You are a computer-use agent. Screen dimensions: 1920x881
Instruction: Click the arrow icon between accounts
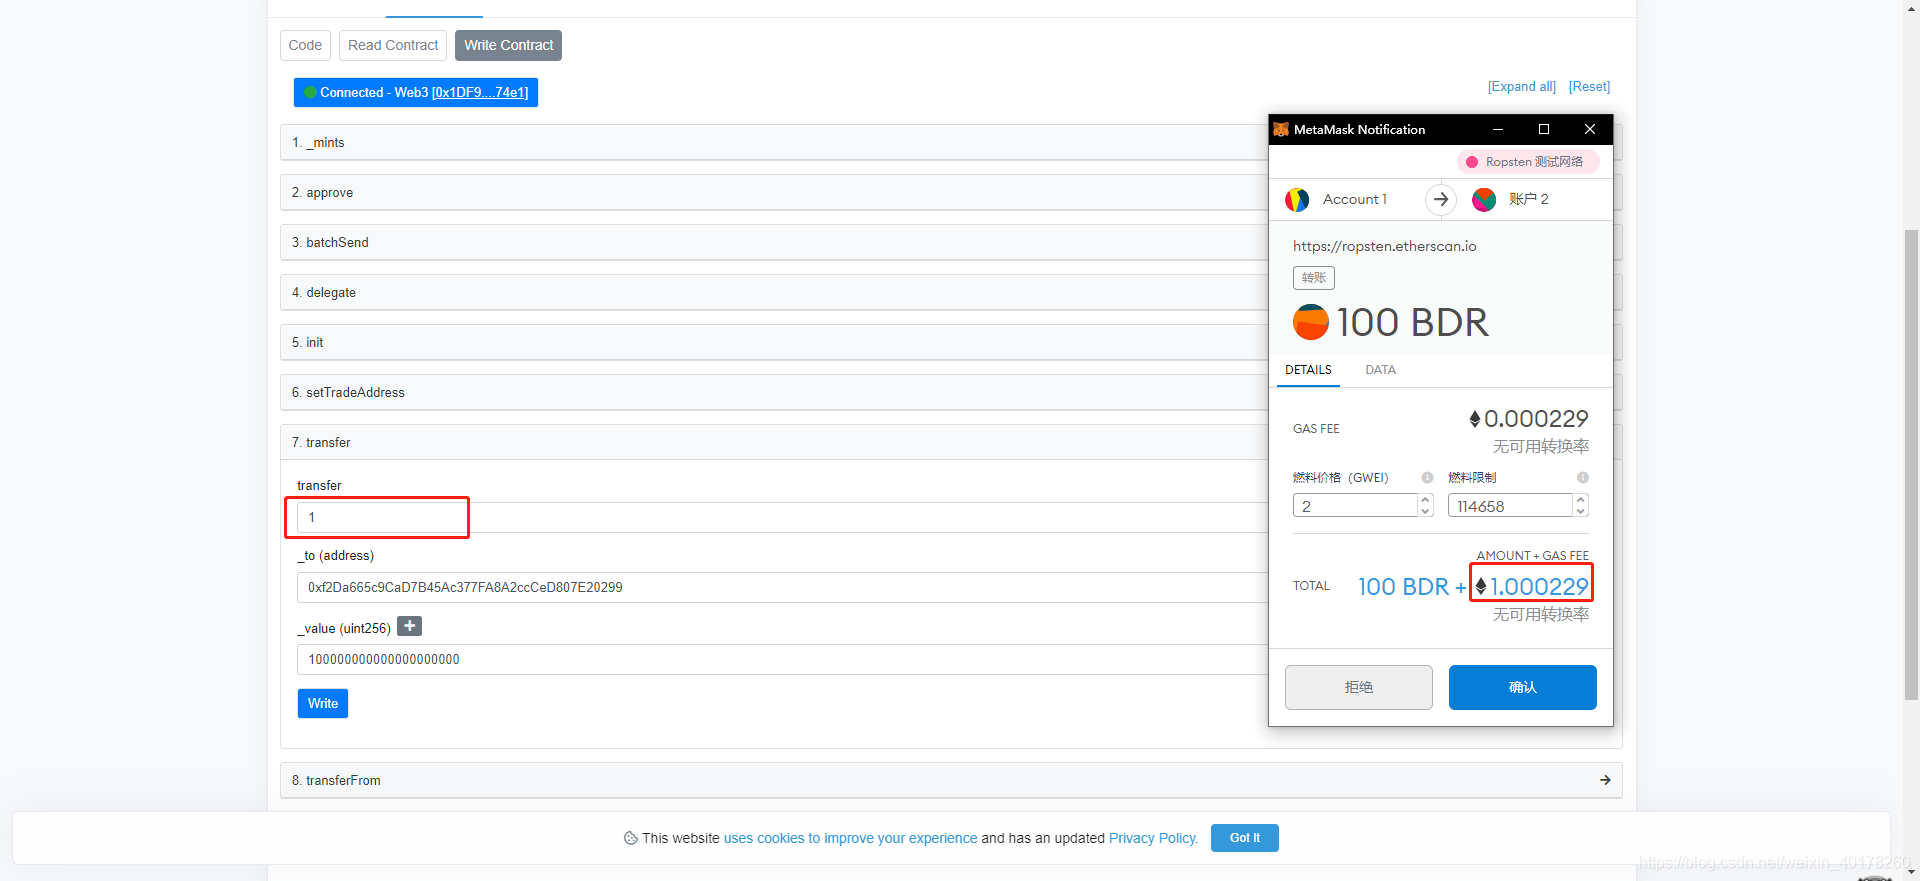click(x=1441, y=199)
